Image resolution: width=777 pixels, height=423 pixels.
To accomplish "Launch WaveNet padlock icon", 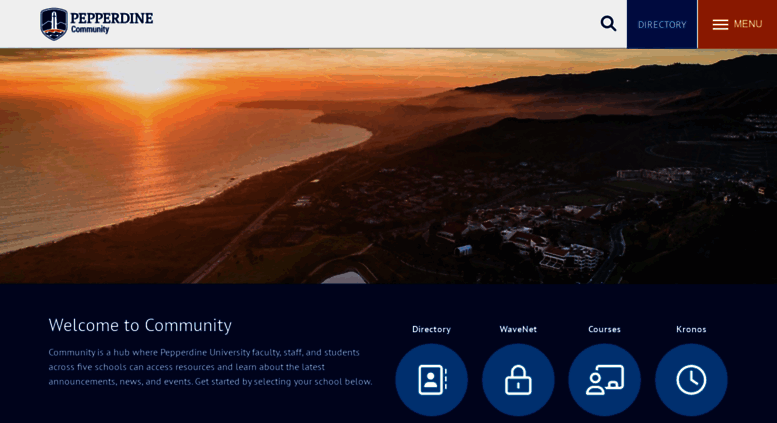I will (518, 380).
